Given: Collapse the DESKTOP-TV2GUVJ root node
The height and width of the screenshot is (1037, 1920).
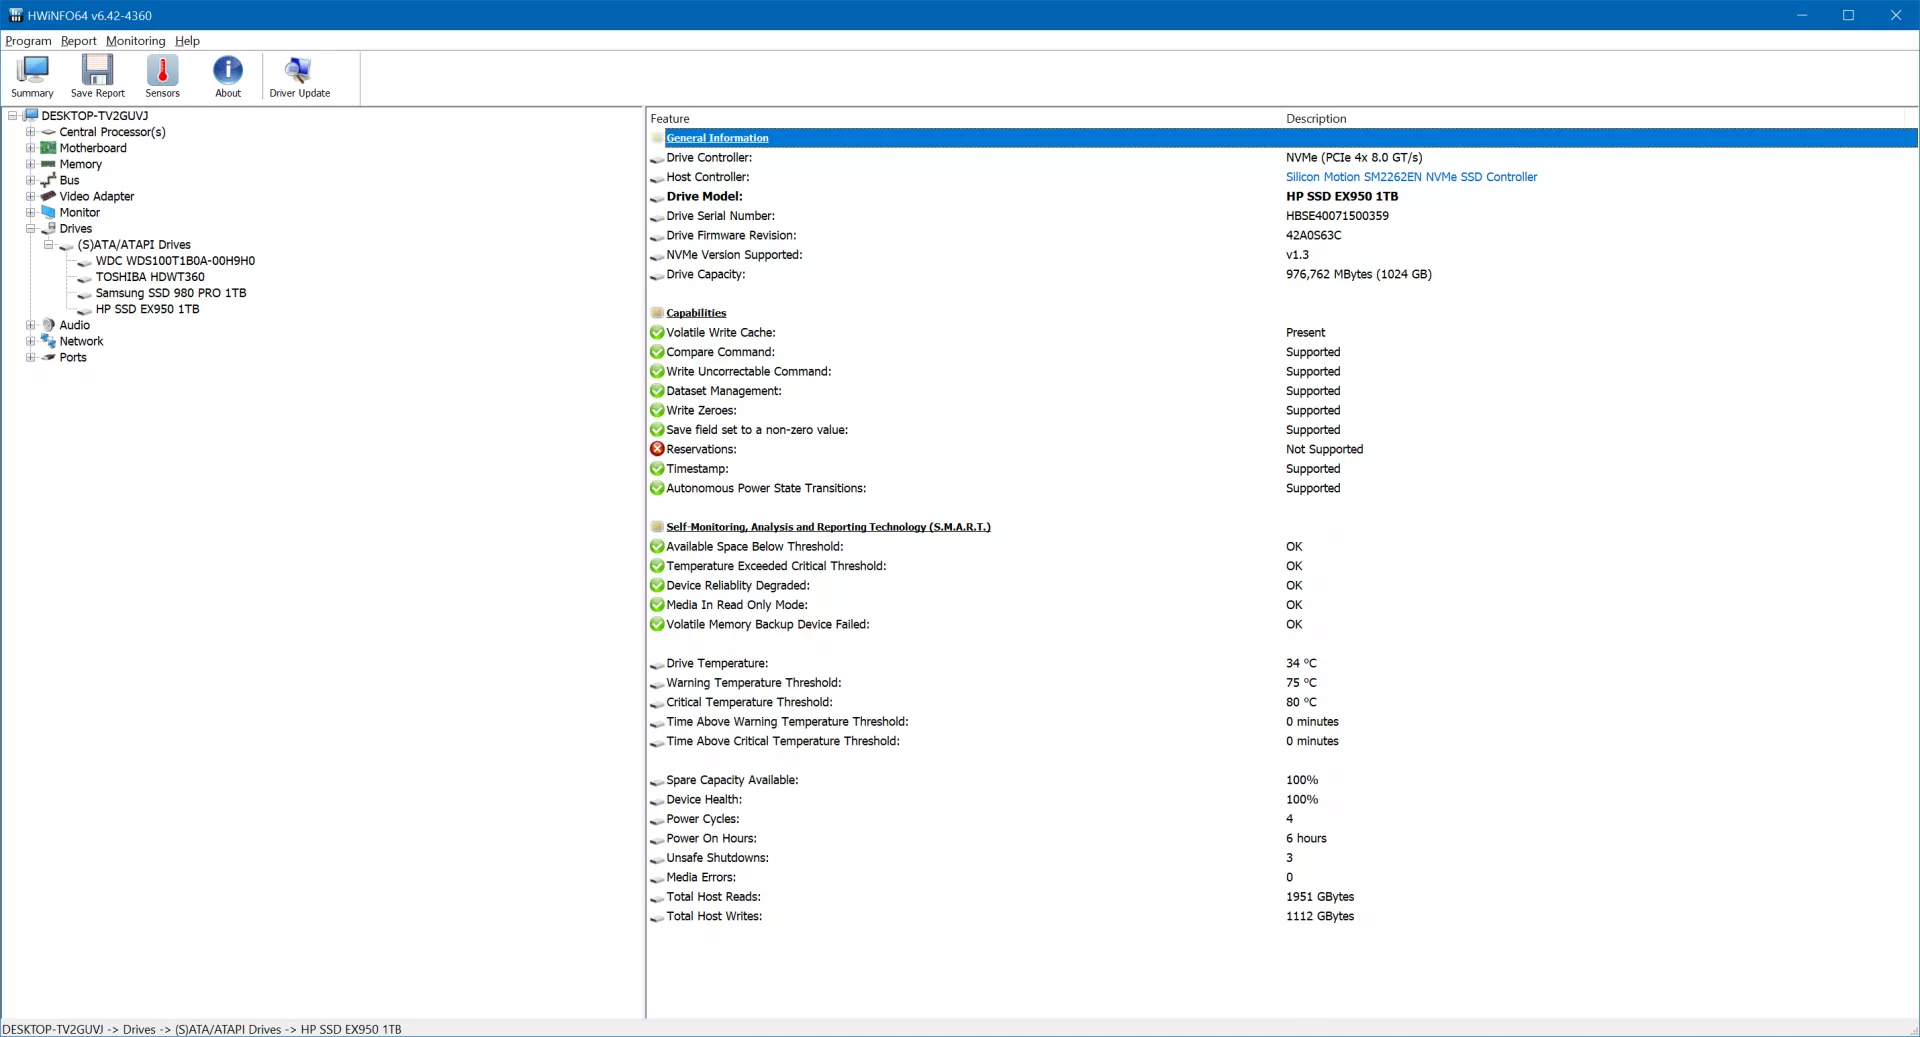Looking at the screenshot, I should point(13,115).
